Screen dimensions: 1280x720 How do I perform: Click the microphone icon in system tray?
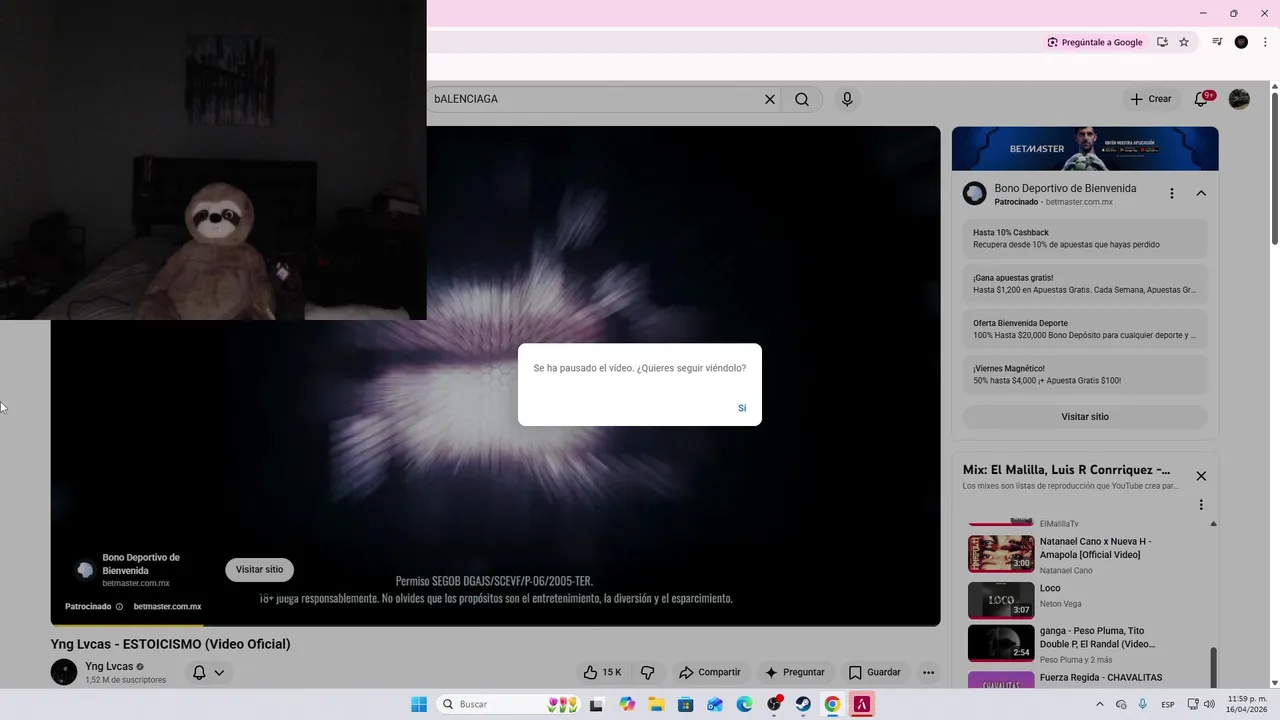(x=1143, y=704)
